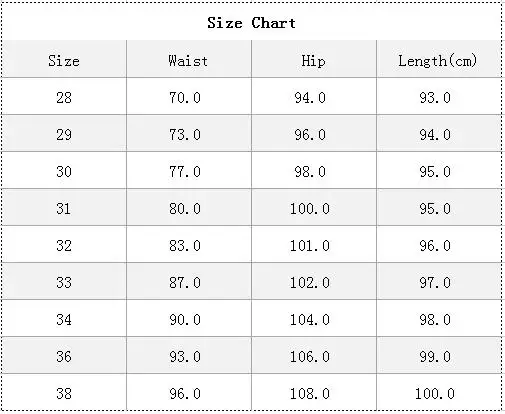Image resolution: width=505 pixels, height=414 pixels.
Task: Click waist value 73.0
Action: click(185, 135)
